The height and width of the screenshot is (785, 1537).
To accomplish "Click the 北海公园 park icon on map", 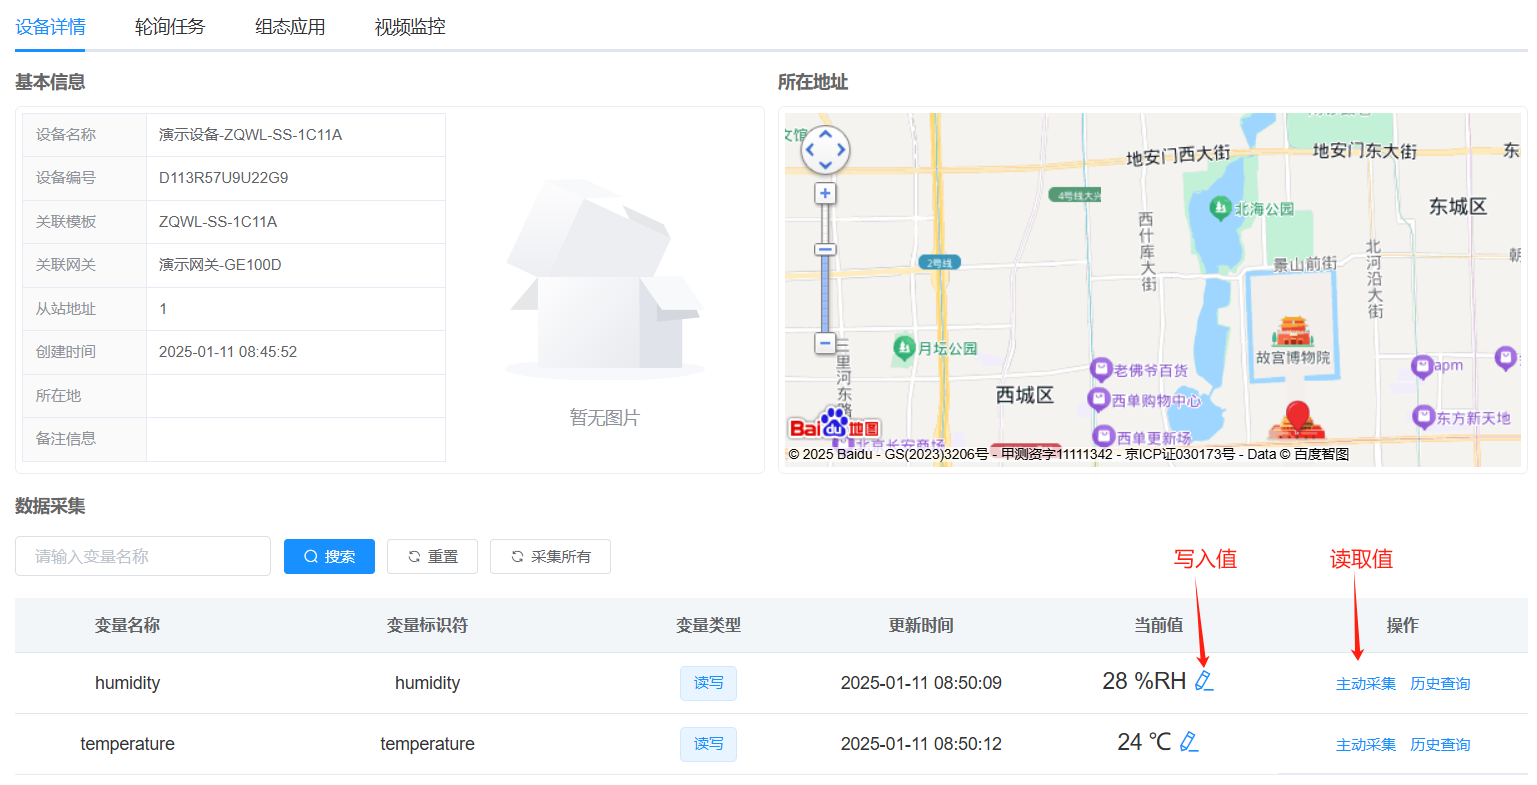I will coord(1220,208).
